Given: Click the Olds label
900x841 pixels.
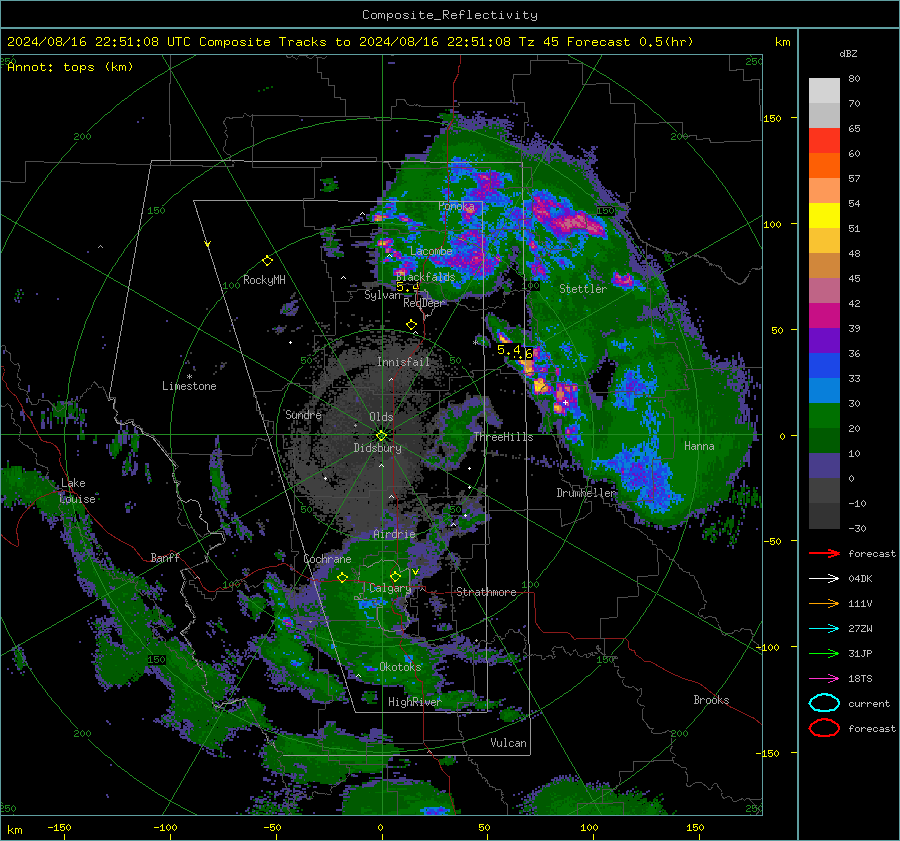Looking at the screenshot, I should 381,417.
